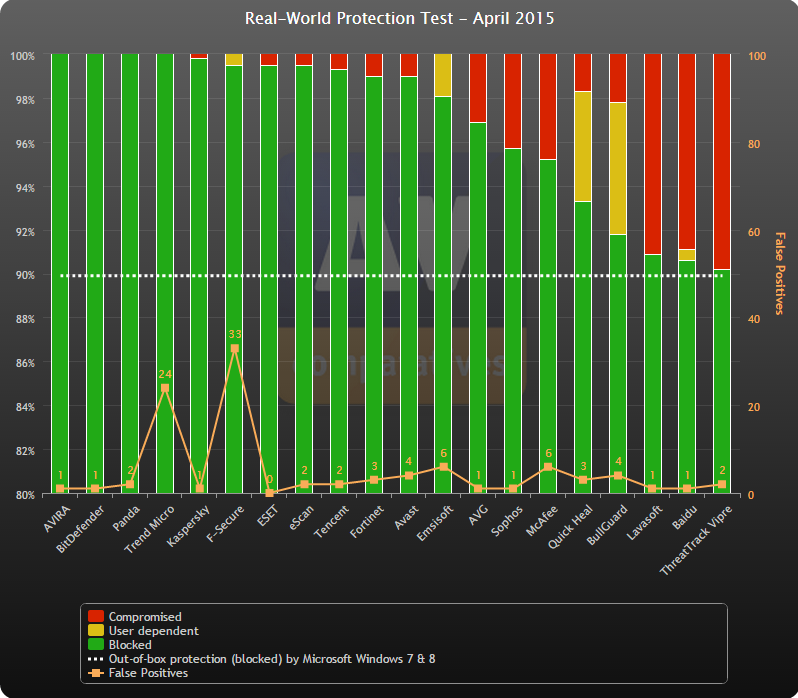Click the Trend Micro false positives marker 24
The image size is (798, 698).
165,388
